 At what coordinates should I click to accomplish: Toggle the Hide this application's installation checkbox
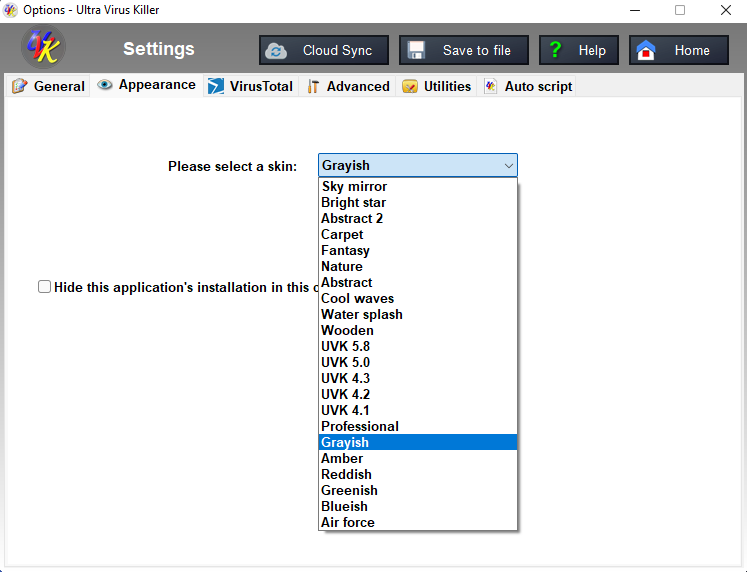(x=44, y=287)
